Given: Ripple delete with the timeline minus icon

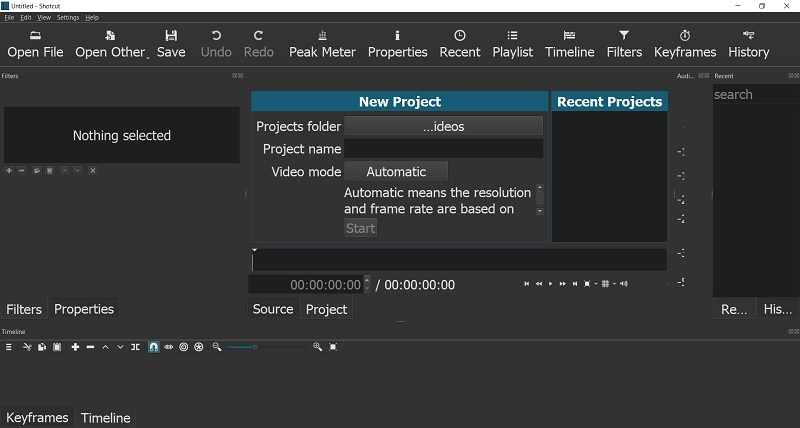Looking at the screenshot, I should pos(90,347).
